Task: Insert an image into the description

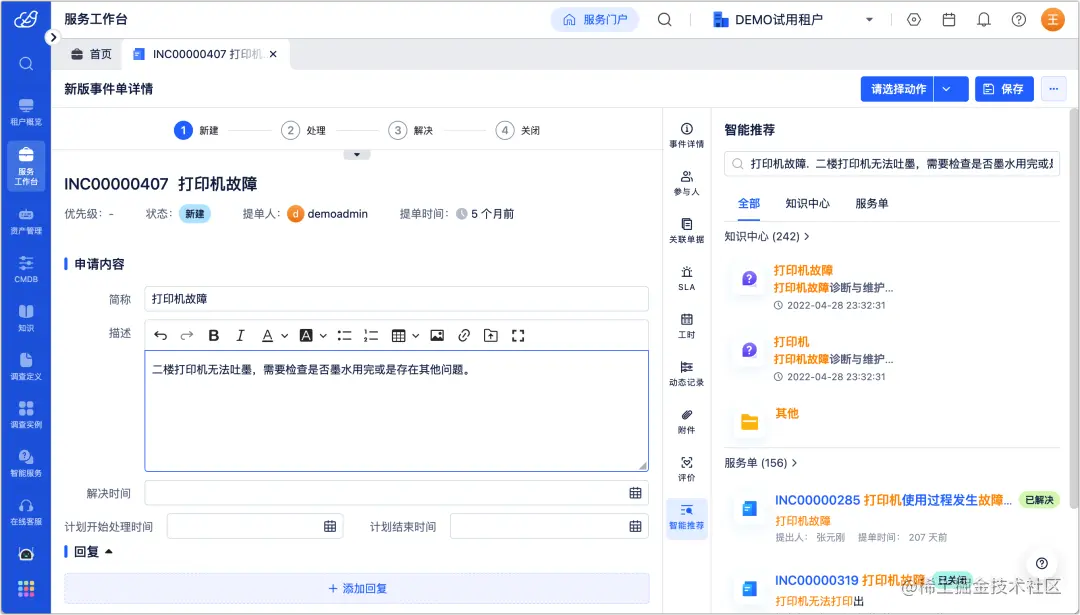Action: [437, 335]
